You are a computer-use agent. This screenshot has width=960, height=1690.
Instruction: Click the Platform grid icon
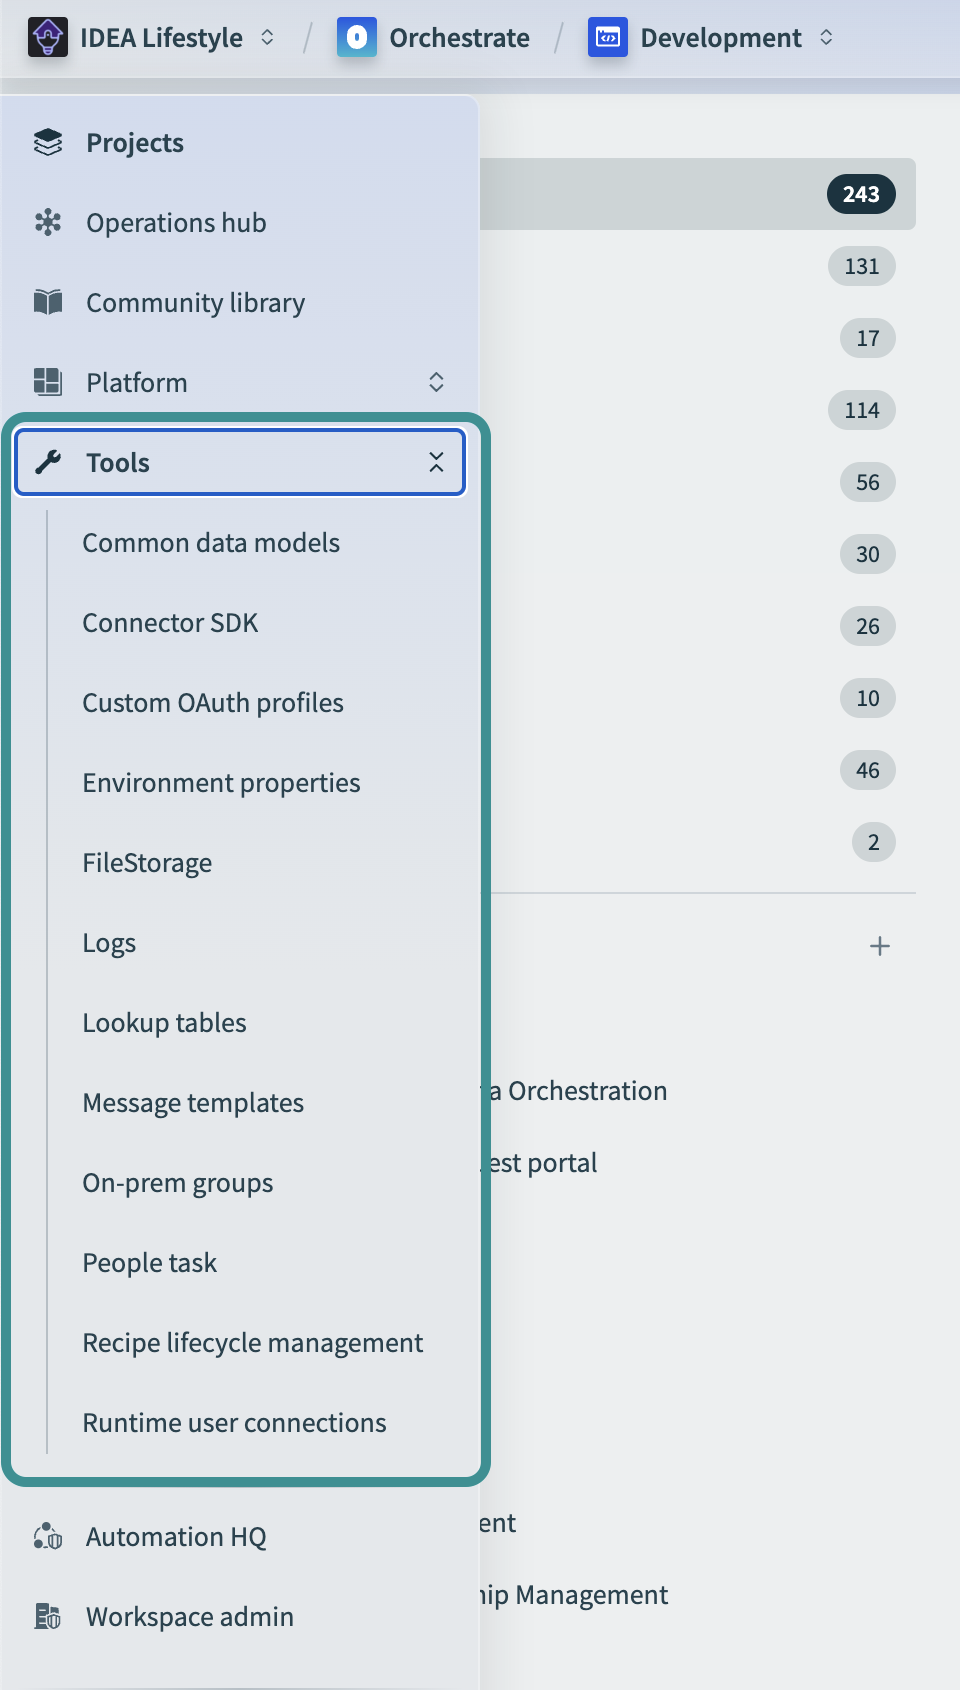pyautogui.click(x=48, y=382)
